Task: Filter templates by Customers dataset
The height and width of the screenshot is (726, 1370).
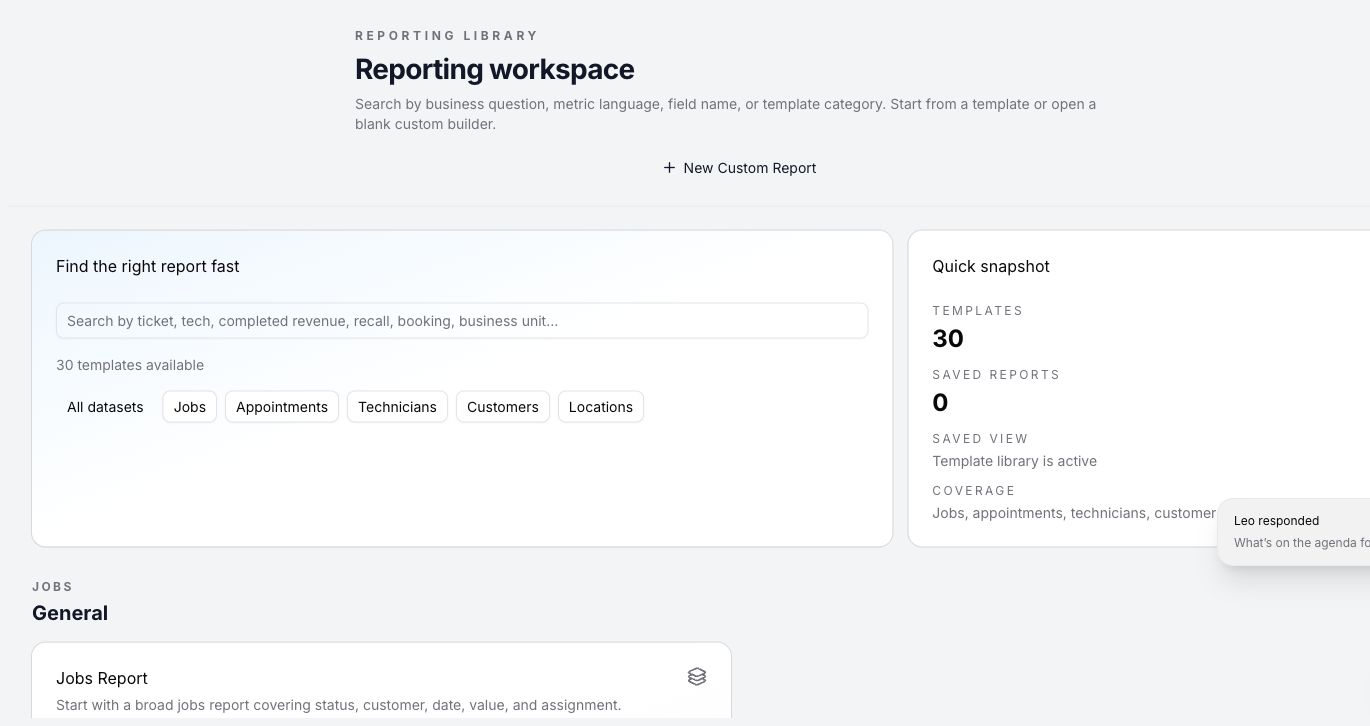Action: (x=503, y=407)
